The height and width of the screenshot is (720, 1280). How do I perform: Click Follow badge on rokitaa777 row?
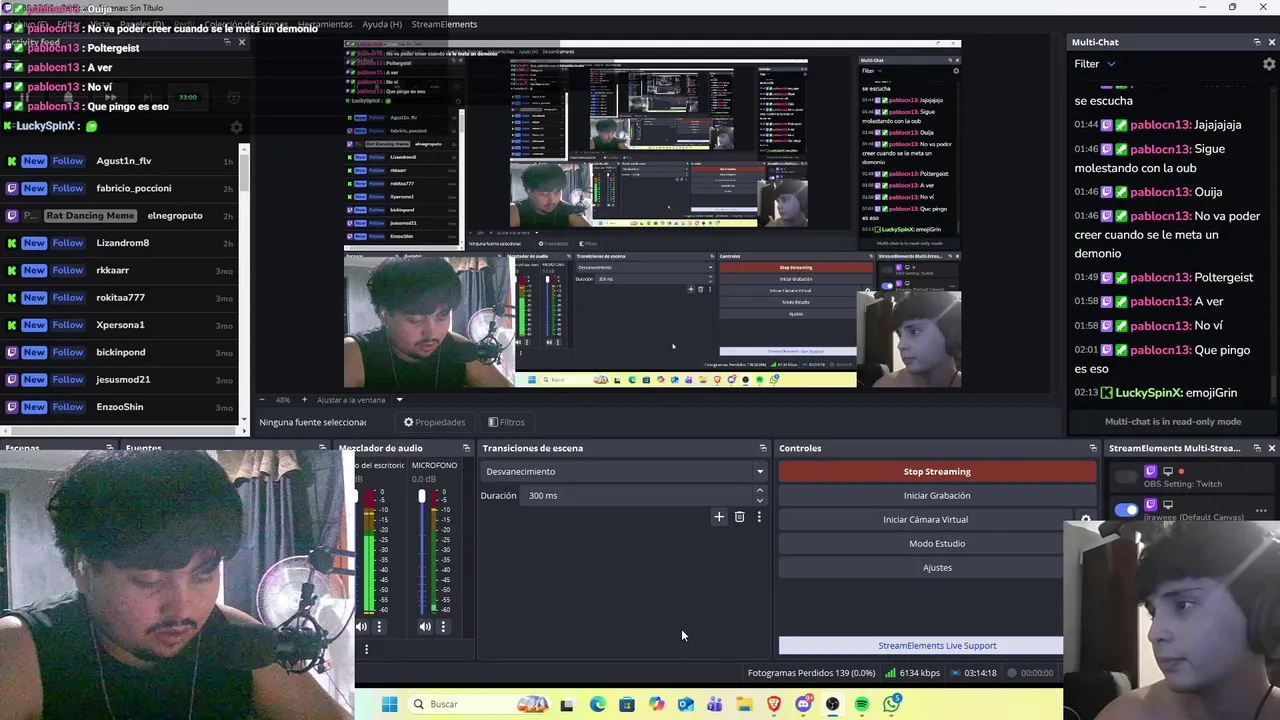coord(68,297)
